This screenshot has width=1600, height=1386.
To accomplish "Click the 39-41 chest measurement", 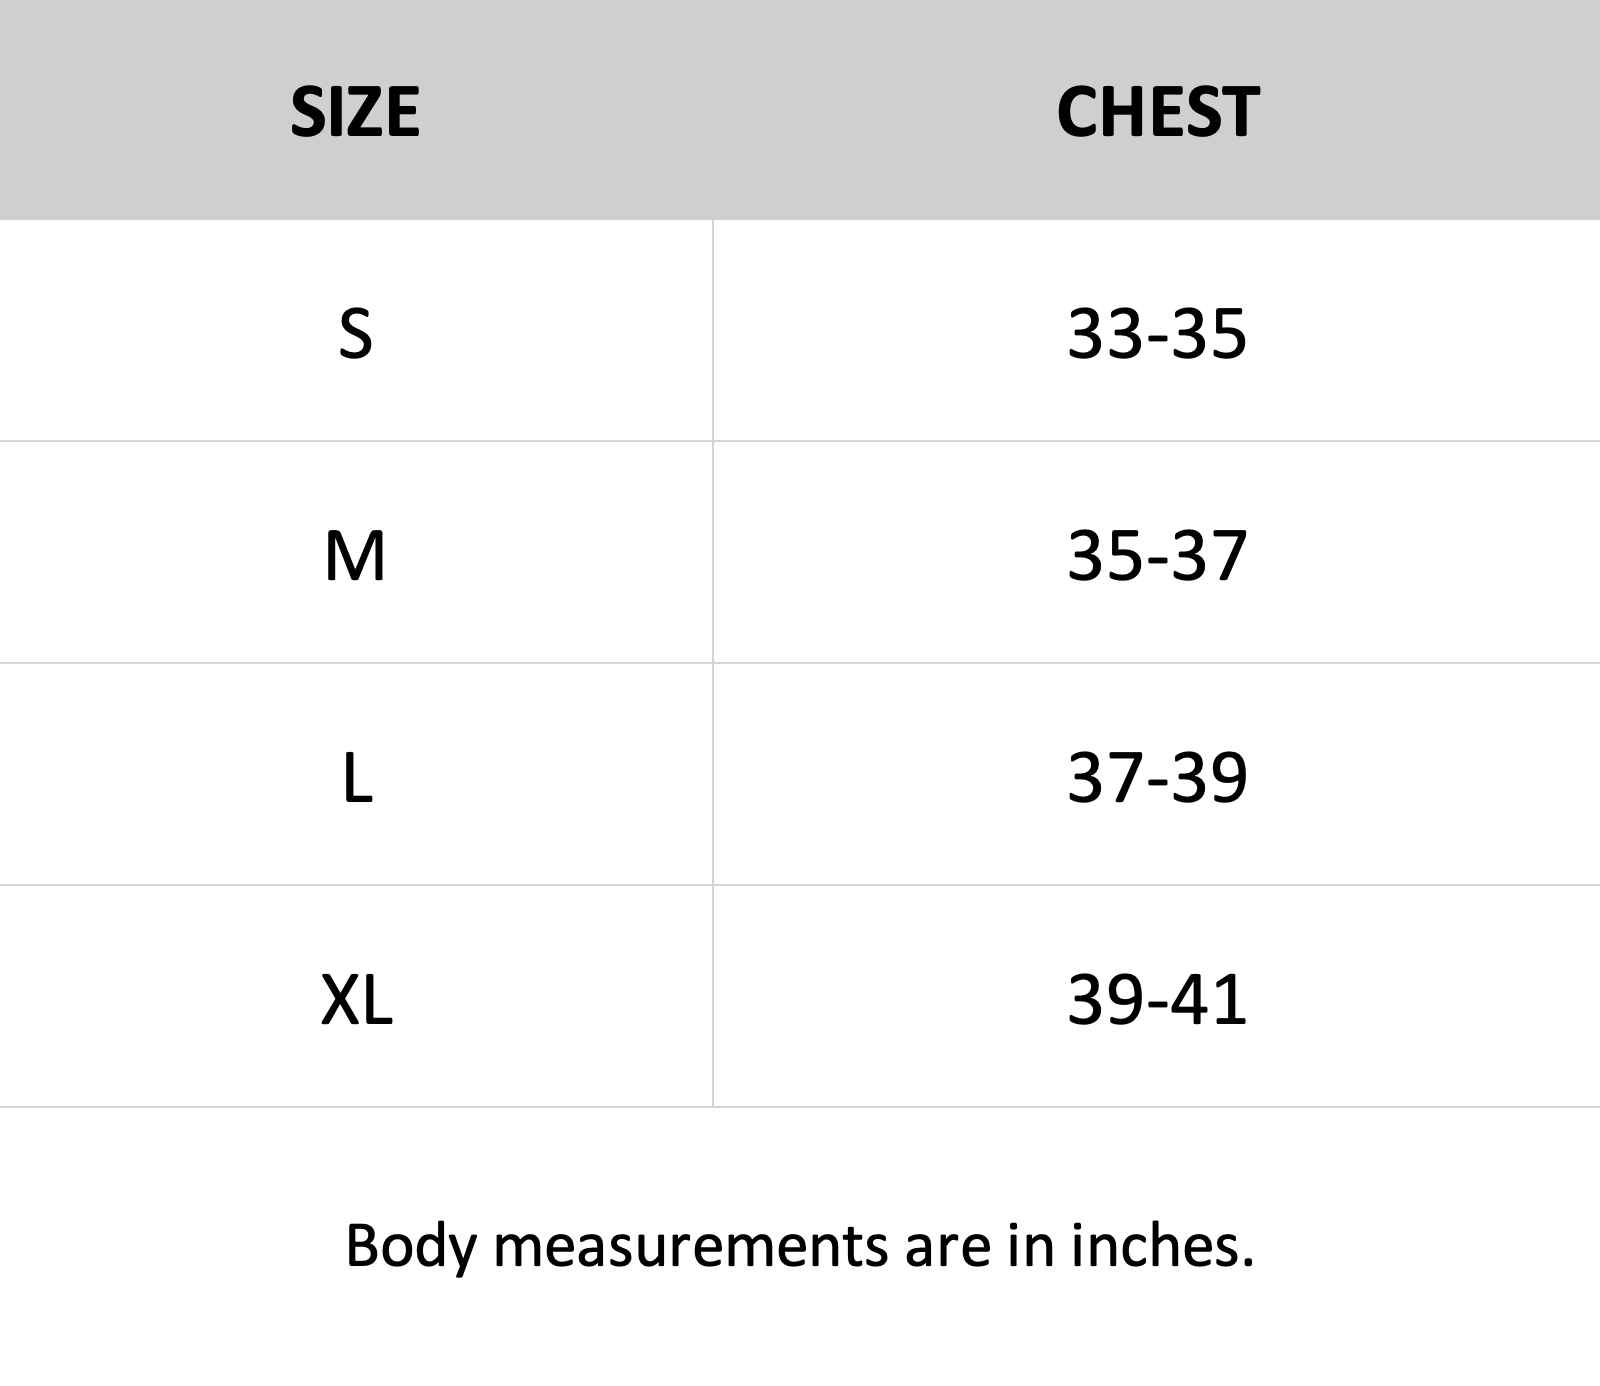I will point(1157,999).
